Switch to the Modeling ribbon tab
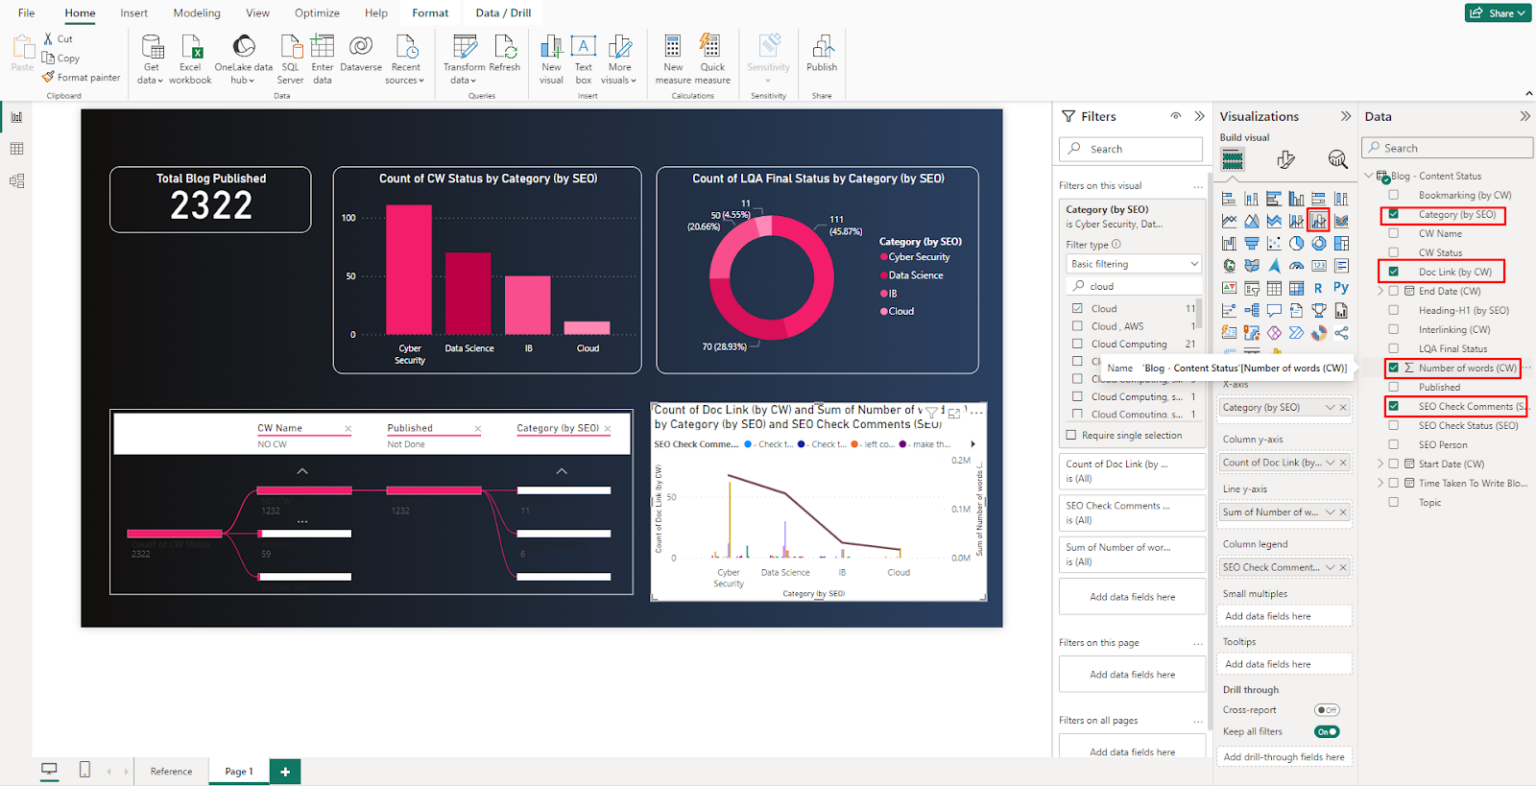The image size is (1536, 786). click(x=196, y=13)
